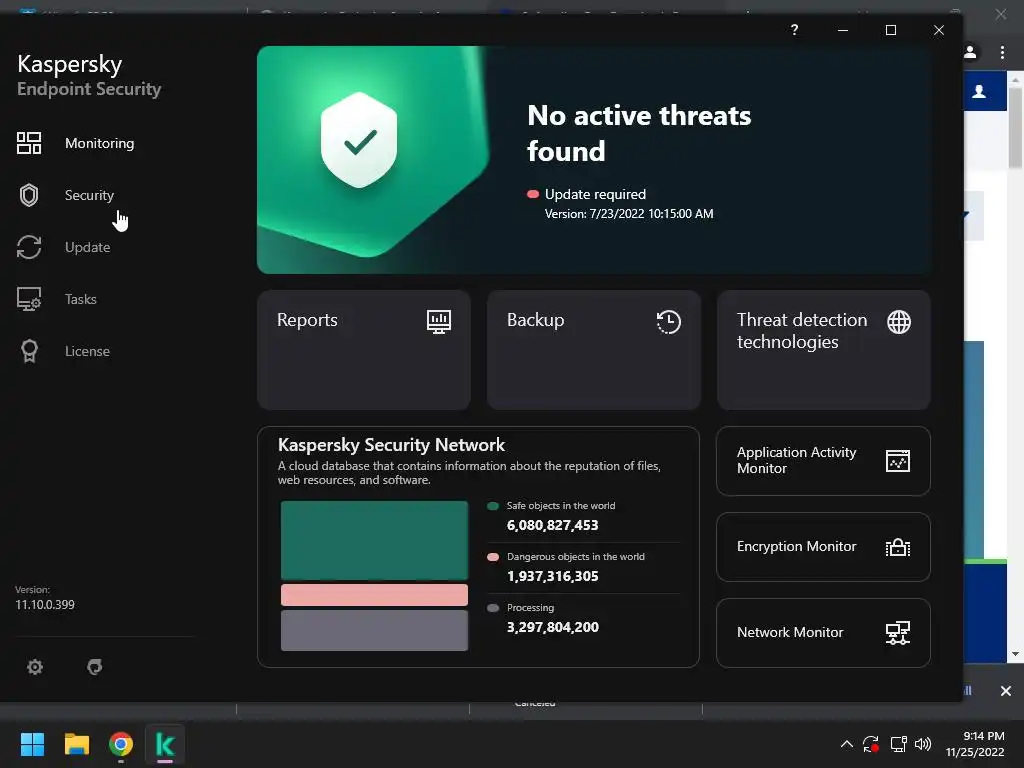Select Monitoring in the sidebar
Screen dimensions: 1024x768
click(99, 143)
